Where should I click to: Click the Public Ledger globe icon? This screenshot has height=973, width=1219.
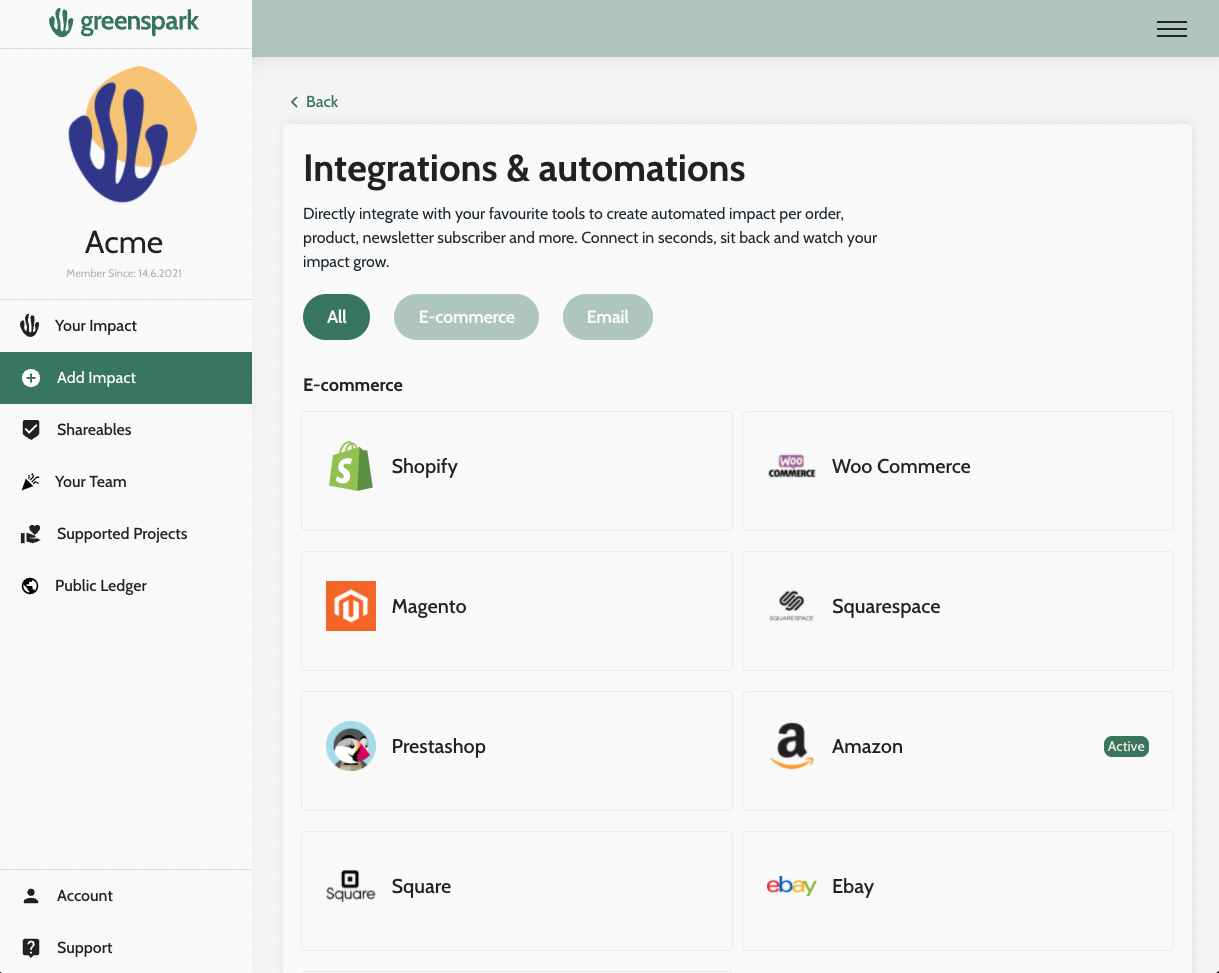[x=30, y=586]
